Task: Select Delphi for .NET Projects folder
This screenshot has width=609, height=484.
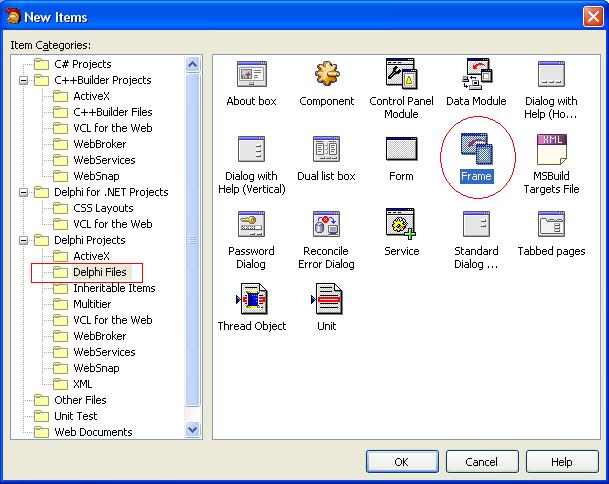Action: [111, 192]
